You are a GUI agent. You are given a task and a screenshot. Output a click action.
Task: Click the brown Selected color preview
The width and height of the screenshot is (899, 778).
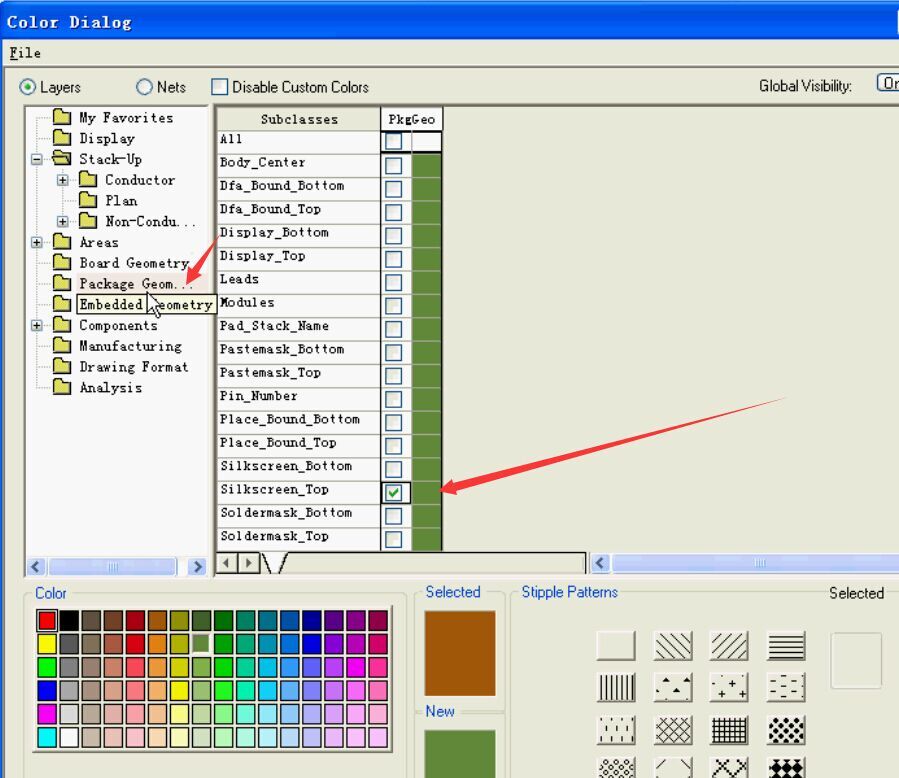coord(460,653)
